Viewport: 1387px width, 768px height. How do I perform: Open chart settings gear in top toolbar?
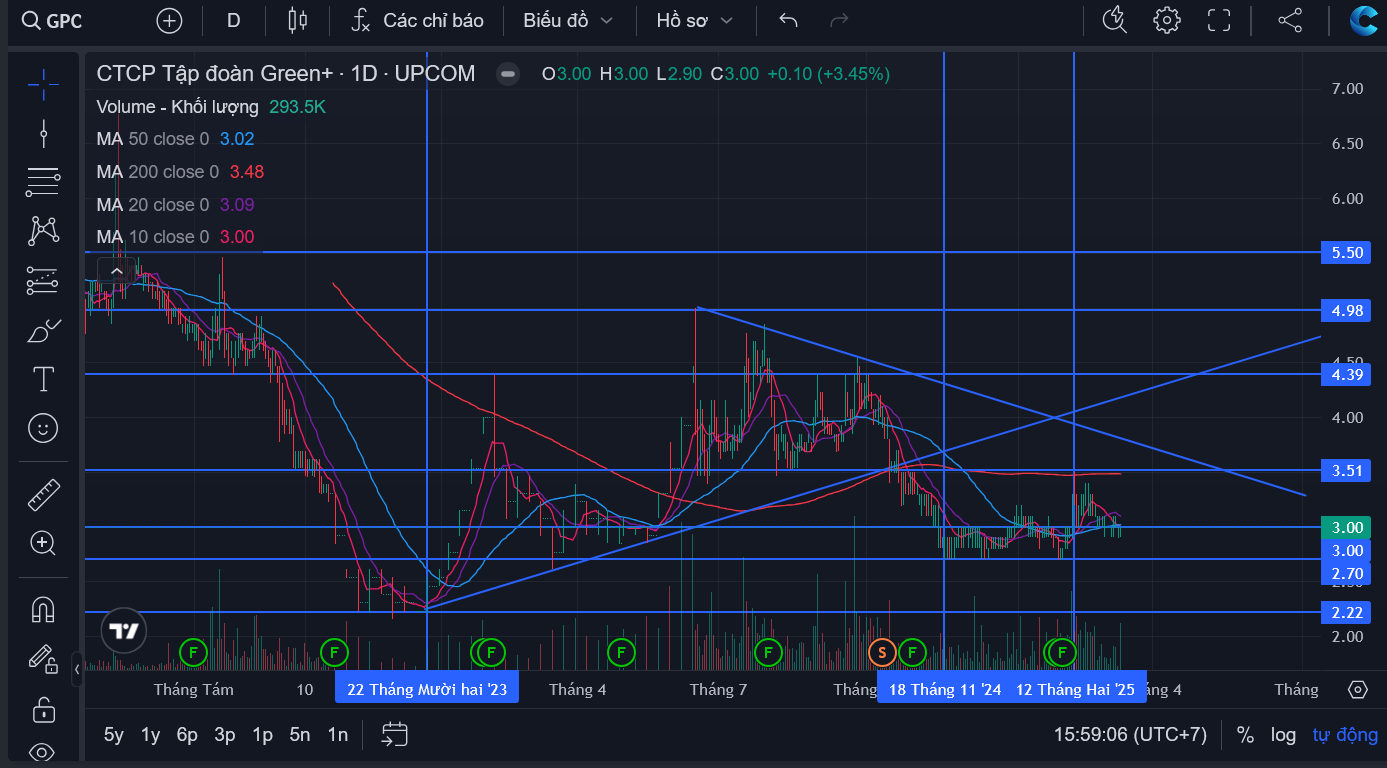pyautogui.click(x=1166, y=20)
